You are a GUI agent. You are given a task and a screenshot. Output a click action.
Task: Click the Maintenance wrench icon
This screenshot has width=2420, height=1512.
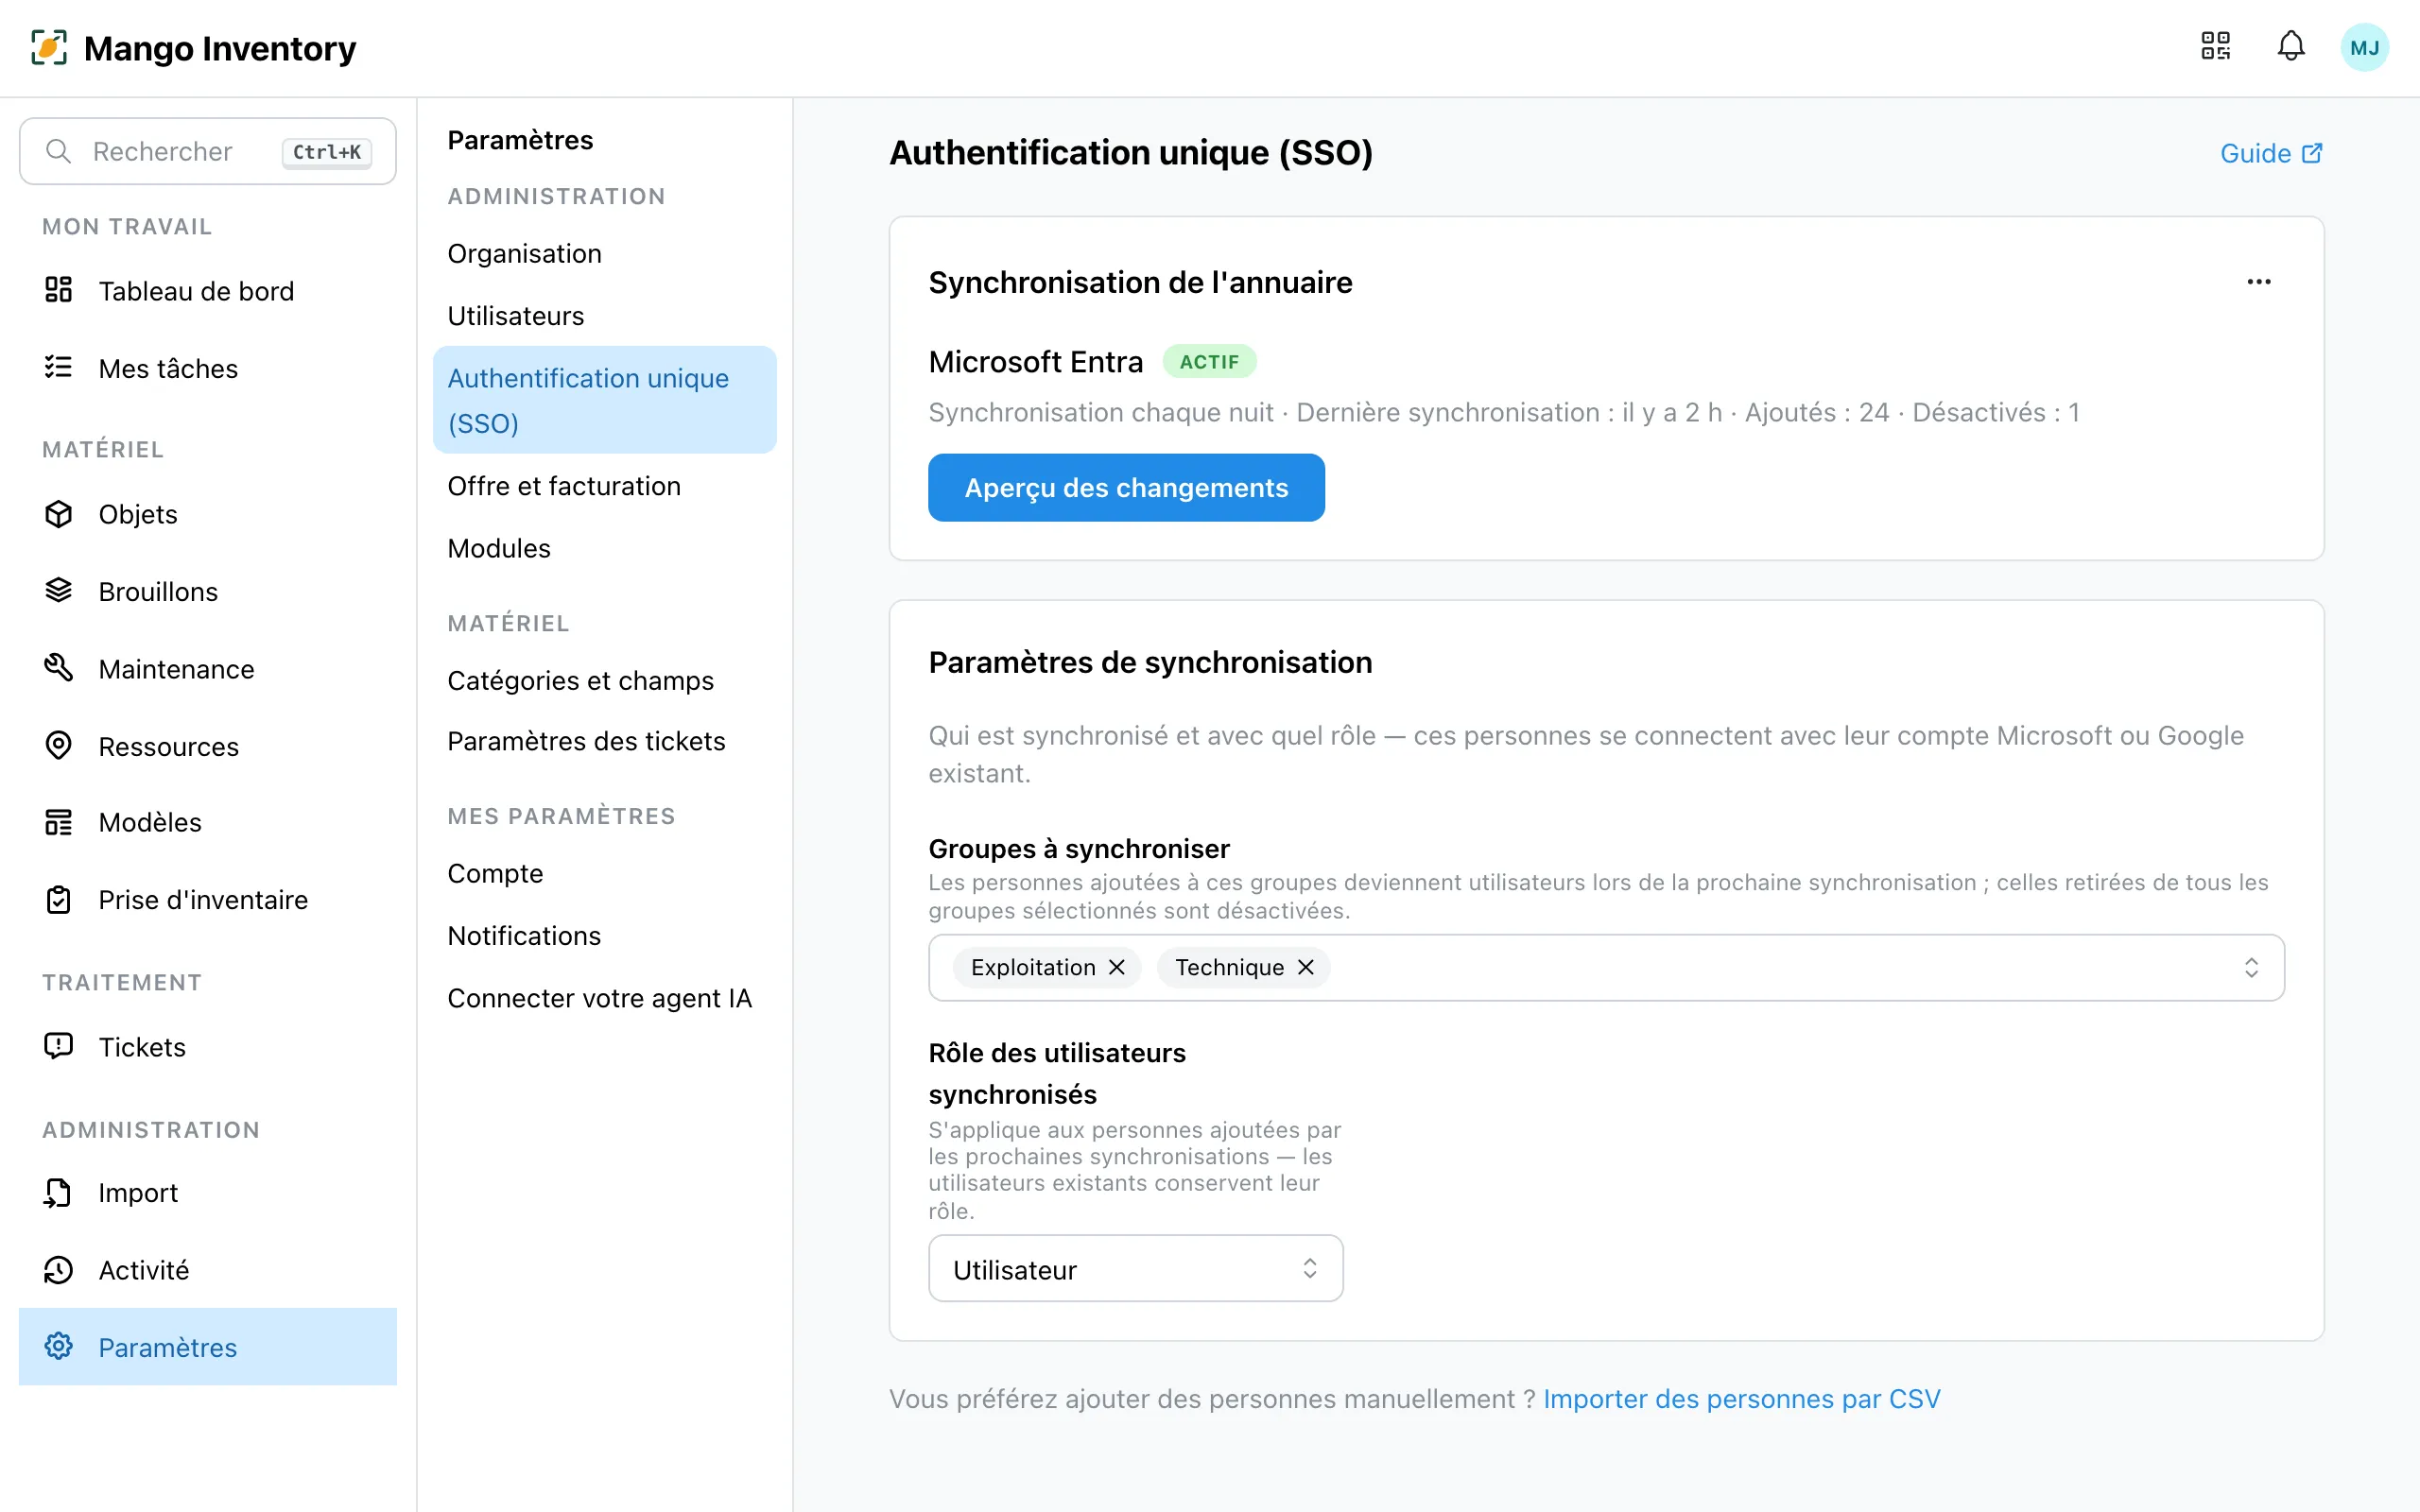pyautogui.click(x=59, y=668)
